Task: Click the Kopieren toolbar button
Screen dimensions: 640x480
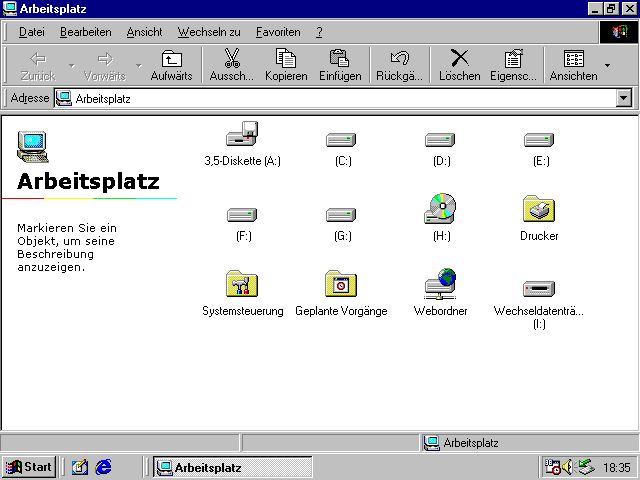Action: 286,65
